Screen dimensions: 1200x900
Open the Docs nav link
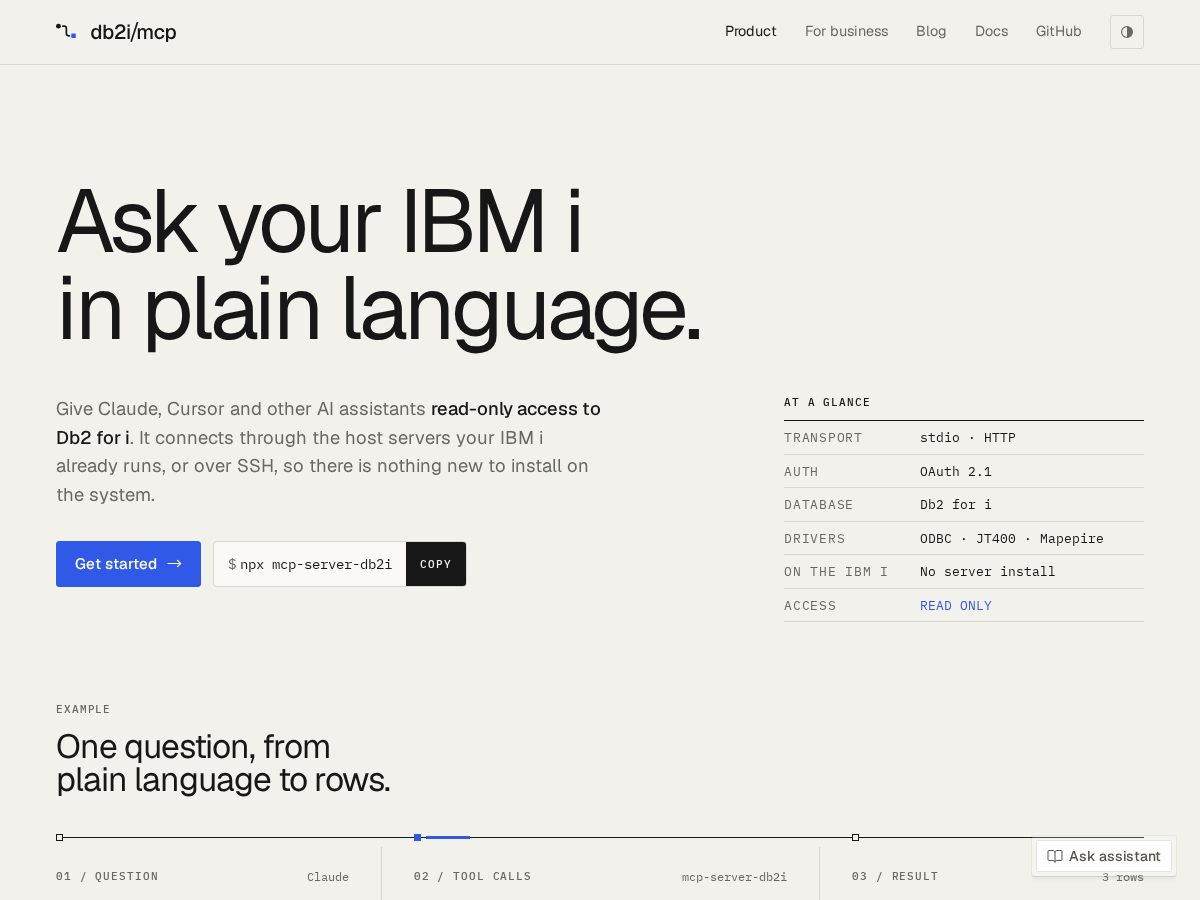point(991,31)
